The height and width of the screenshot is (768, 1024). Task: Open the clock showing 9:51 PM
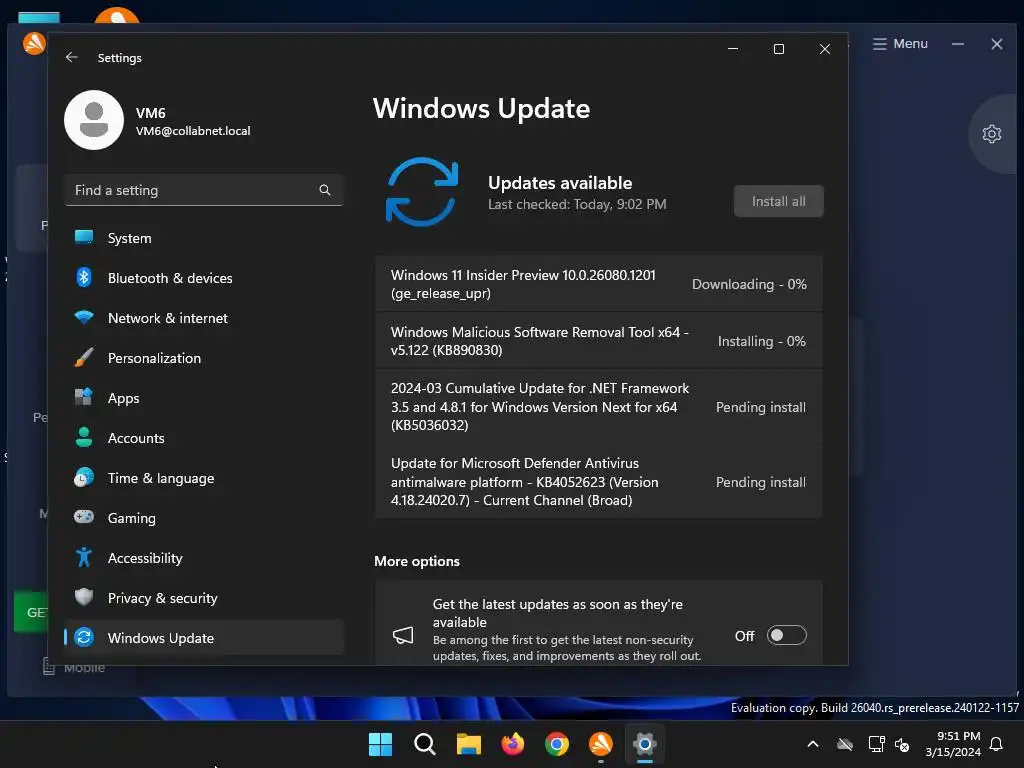click(953, 744)
